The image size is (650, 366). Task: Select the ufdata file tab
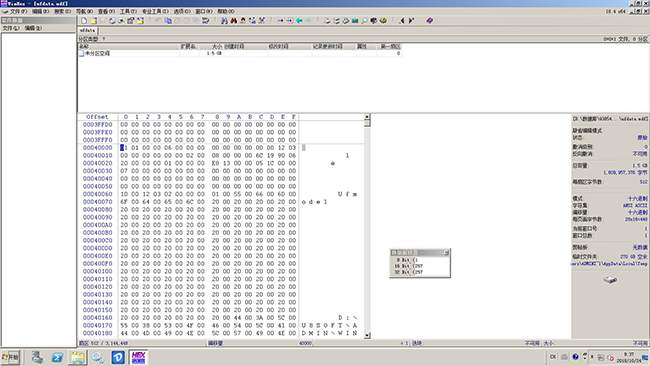tap(87, 30)
